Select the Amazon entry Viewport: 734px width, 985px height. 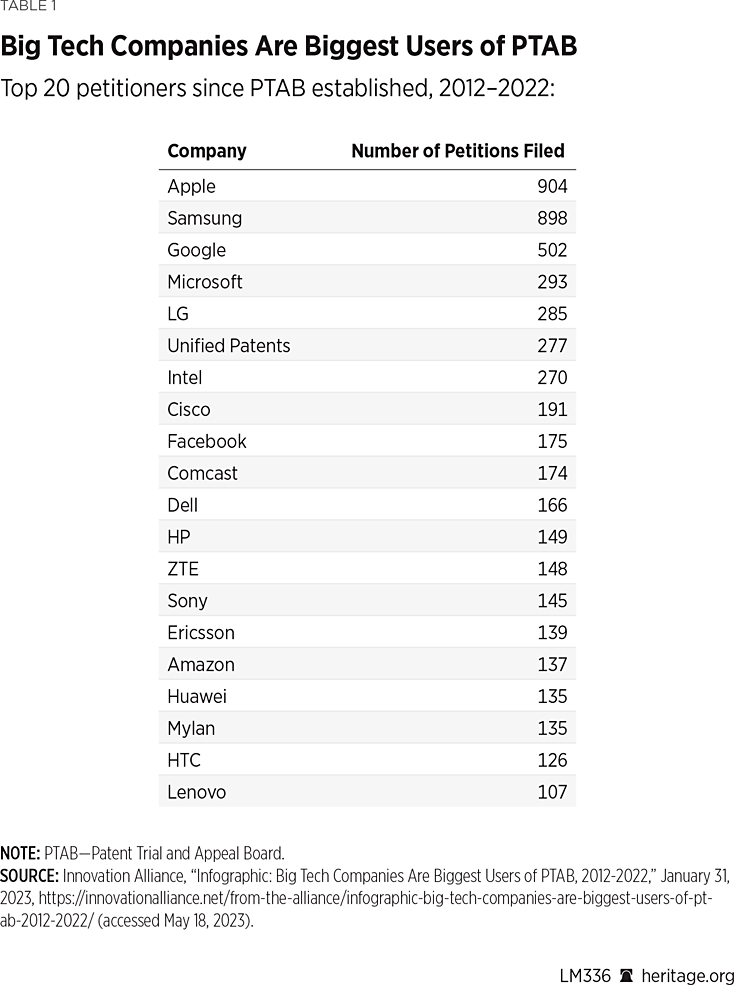201,664
